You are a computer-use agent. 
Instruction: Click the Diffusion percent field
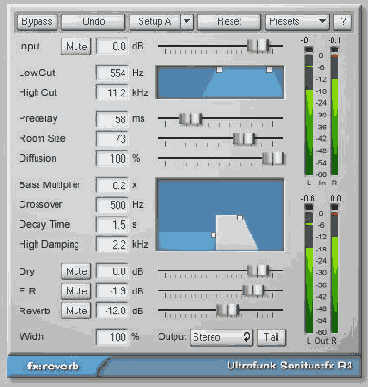(x=112, y=158)
